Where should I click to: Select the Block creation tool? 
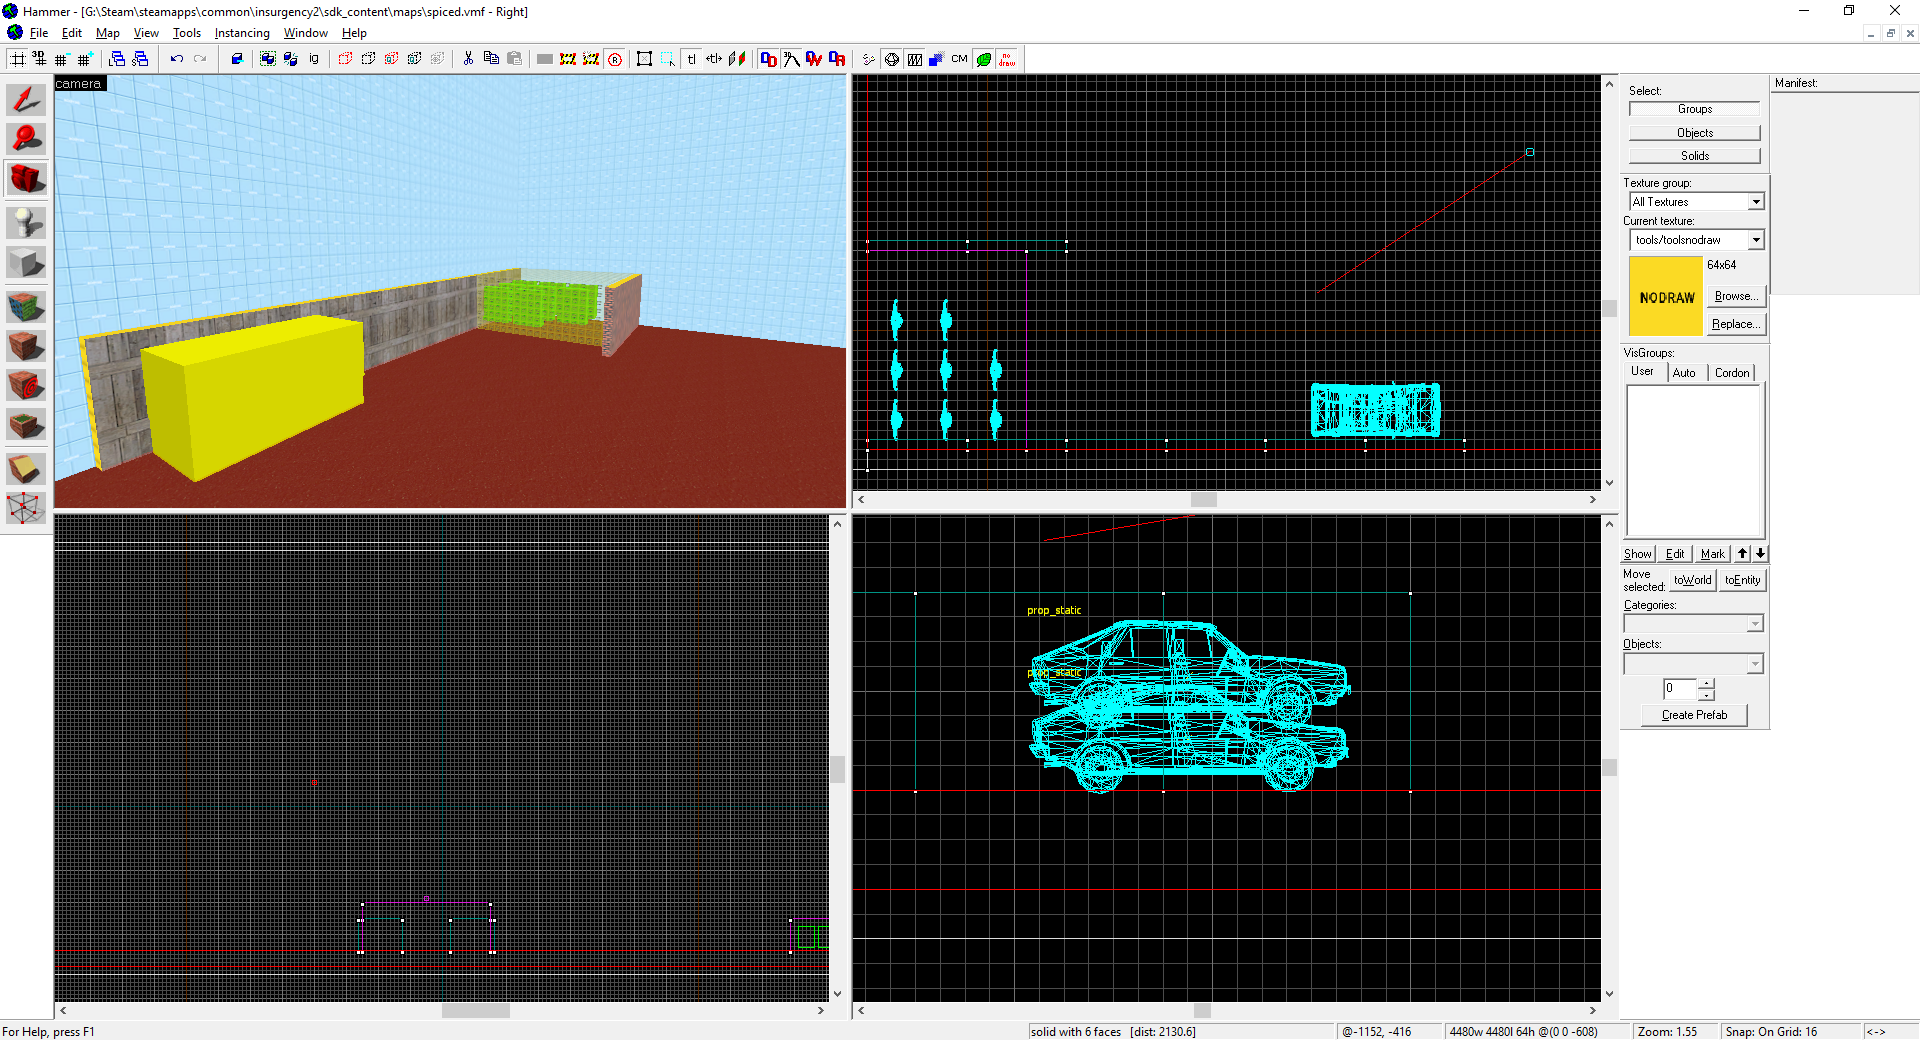click(26, 263)
